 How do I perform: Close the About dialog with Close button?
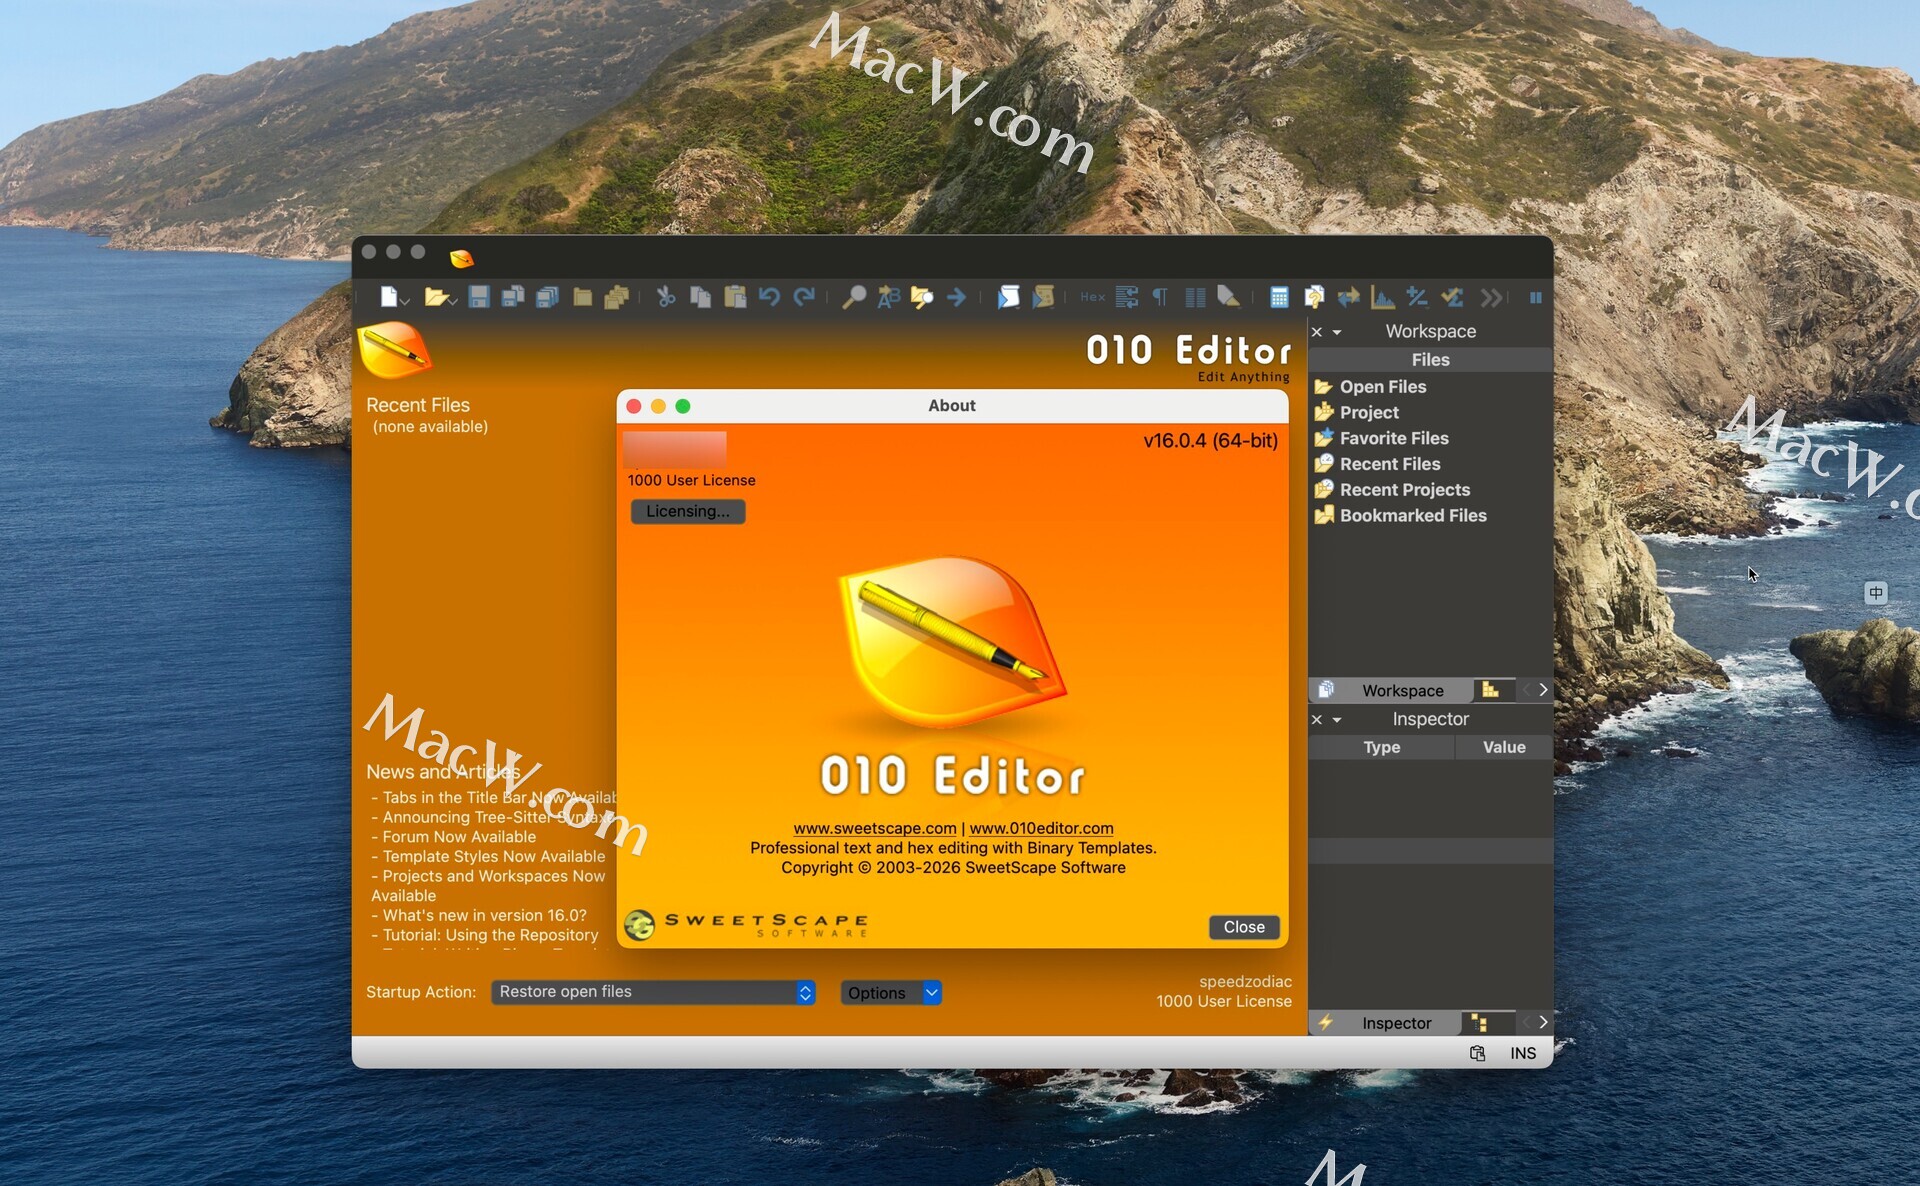pos(1244,927)
